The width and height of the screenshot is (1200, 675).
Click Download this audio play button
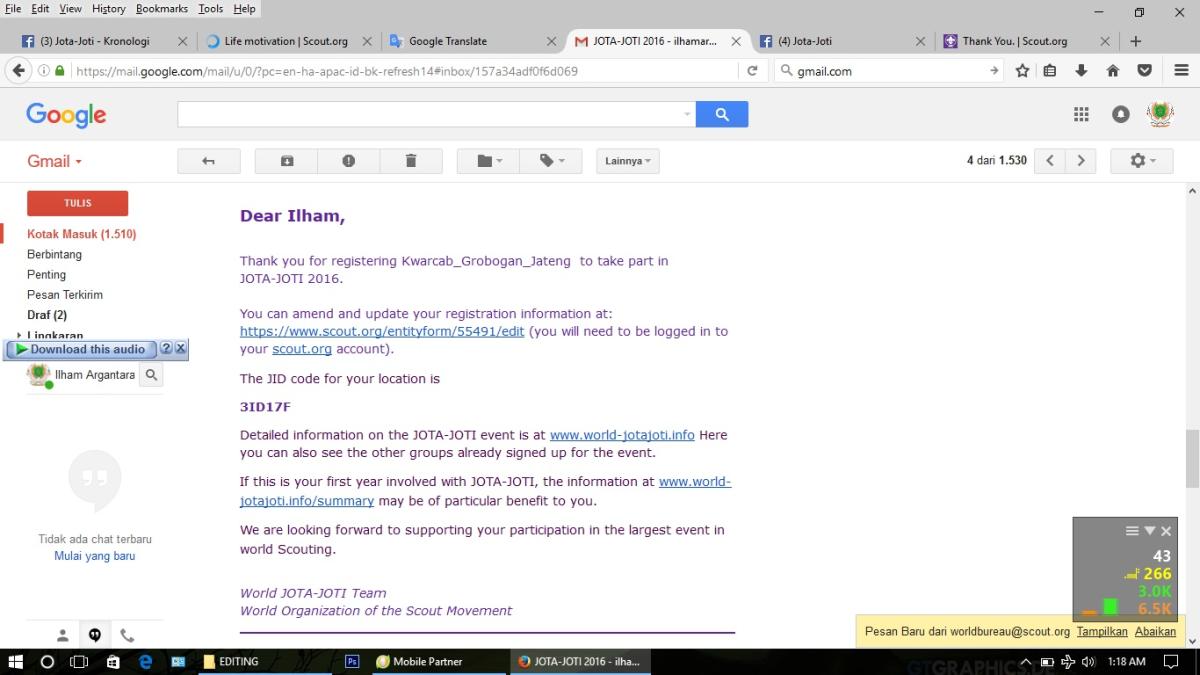click(80, 349)
